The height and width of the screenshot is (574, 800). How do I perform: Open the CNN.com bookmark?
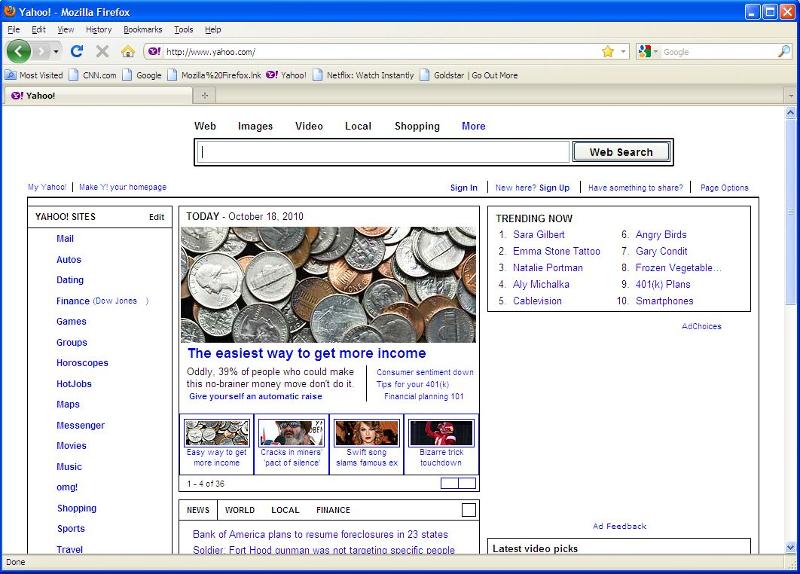coord(93,76)
